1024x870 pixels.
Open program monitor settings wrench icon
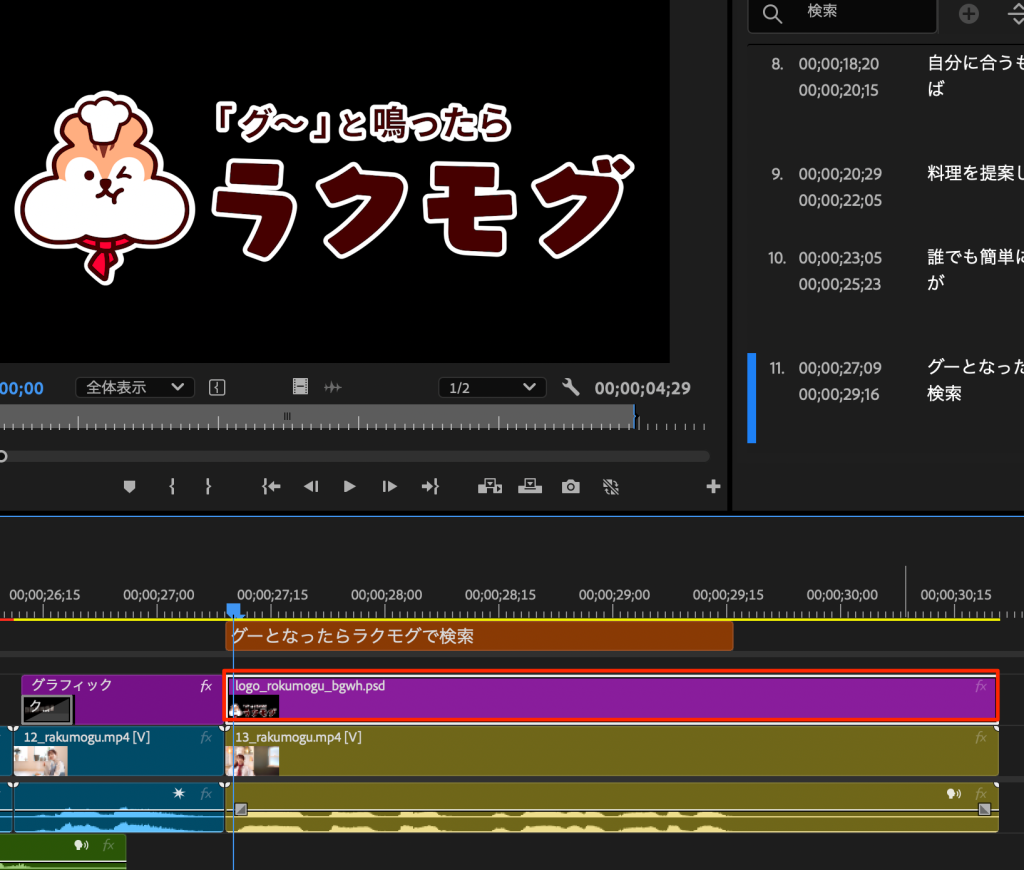[571, 387]
